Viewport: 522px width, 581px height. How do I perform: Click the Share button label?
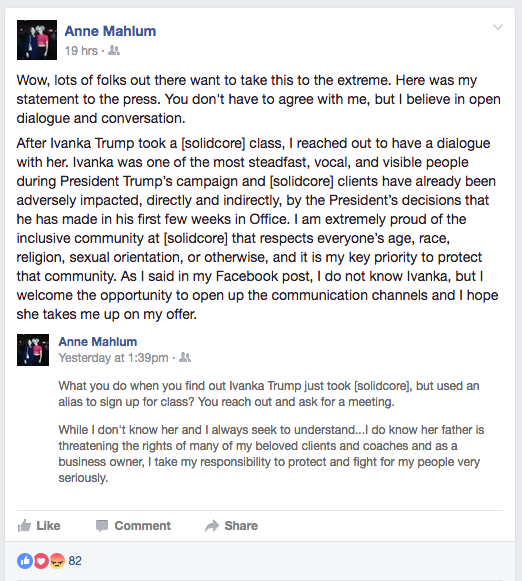pyautogui.click(x=241, y=525)
